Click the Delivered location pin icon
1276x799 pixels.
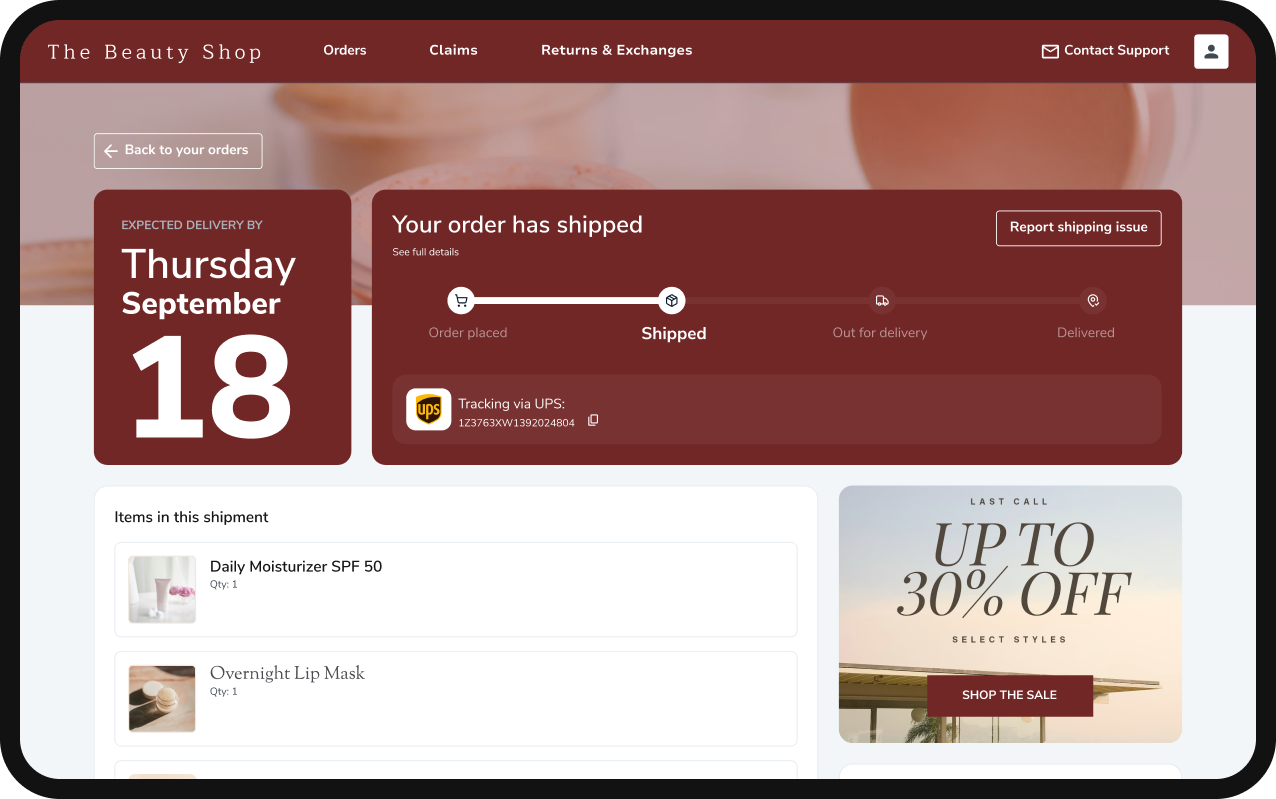(1093, 300)
